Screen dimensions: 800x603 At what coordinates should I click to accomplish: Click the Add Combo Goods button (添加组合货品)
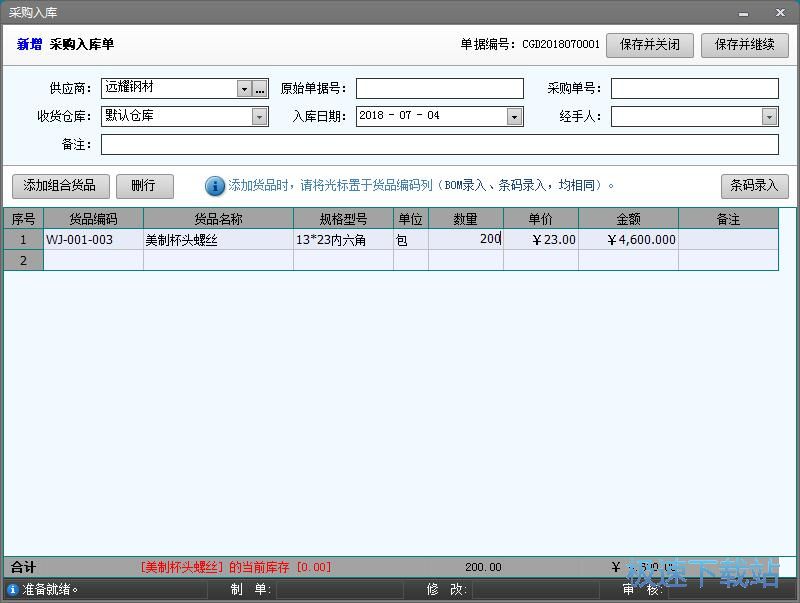(61, 186)
